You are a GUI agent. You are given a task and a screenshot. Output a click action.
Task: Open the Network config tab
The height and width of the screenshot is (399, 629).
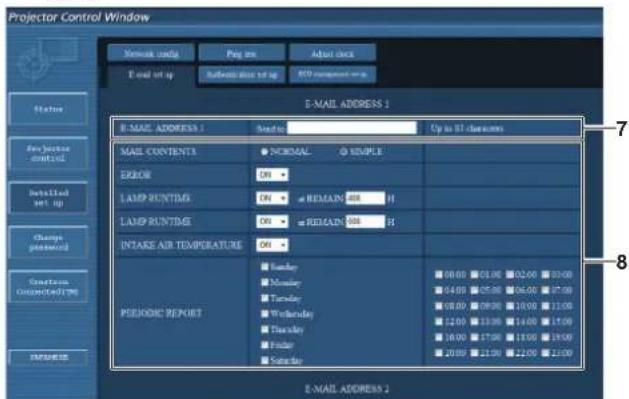click(x=151, y=53)
